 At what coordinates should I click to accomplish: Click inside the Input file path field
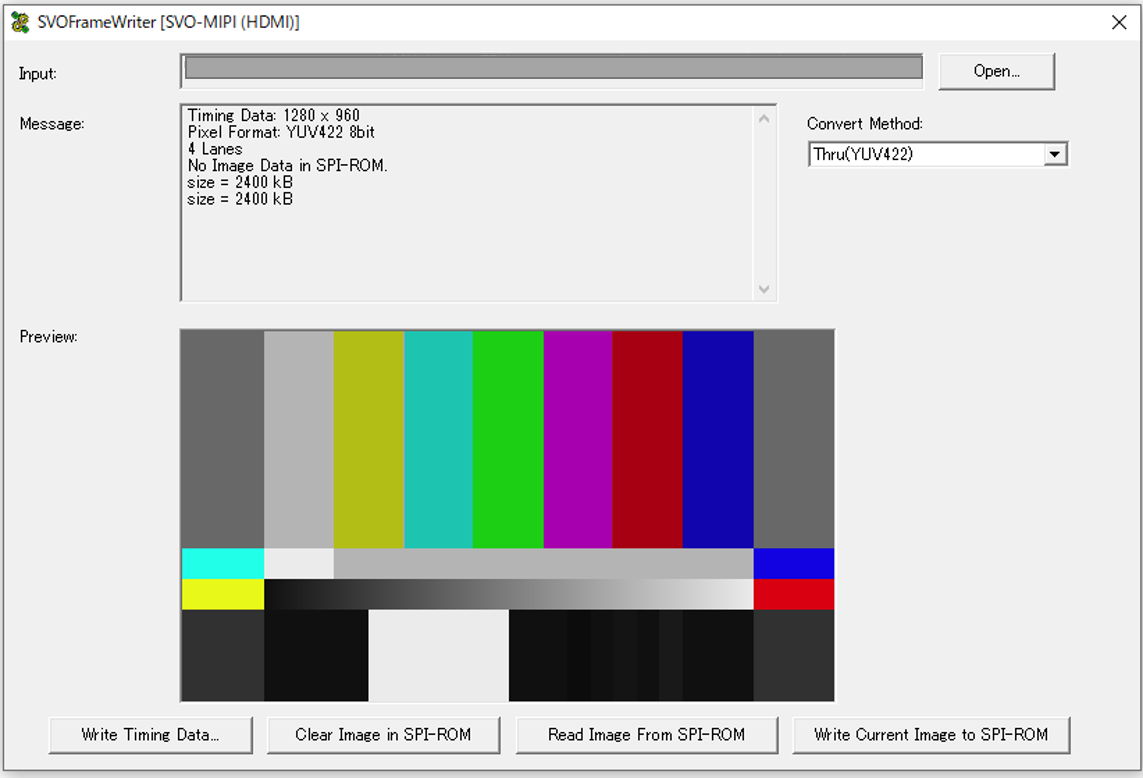coord(553,68)
